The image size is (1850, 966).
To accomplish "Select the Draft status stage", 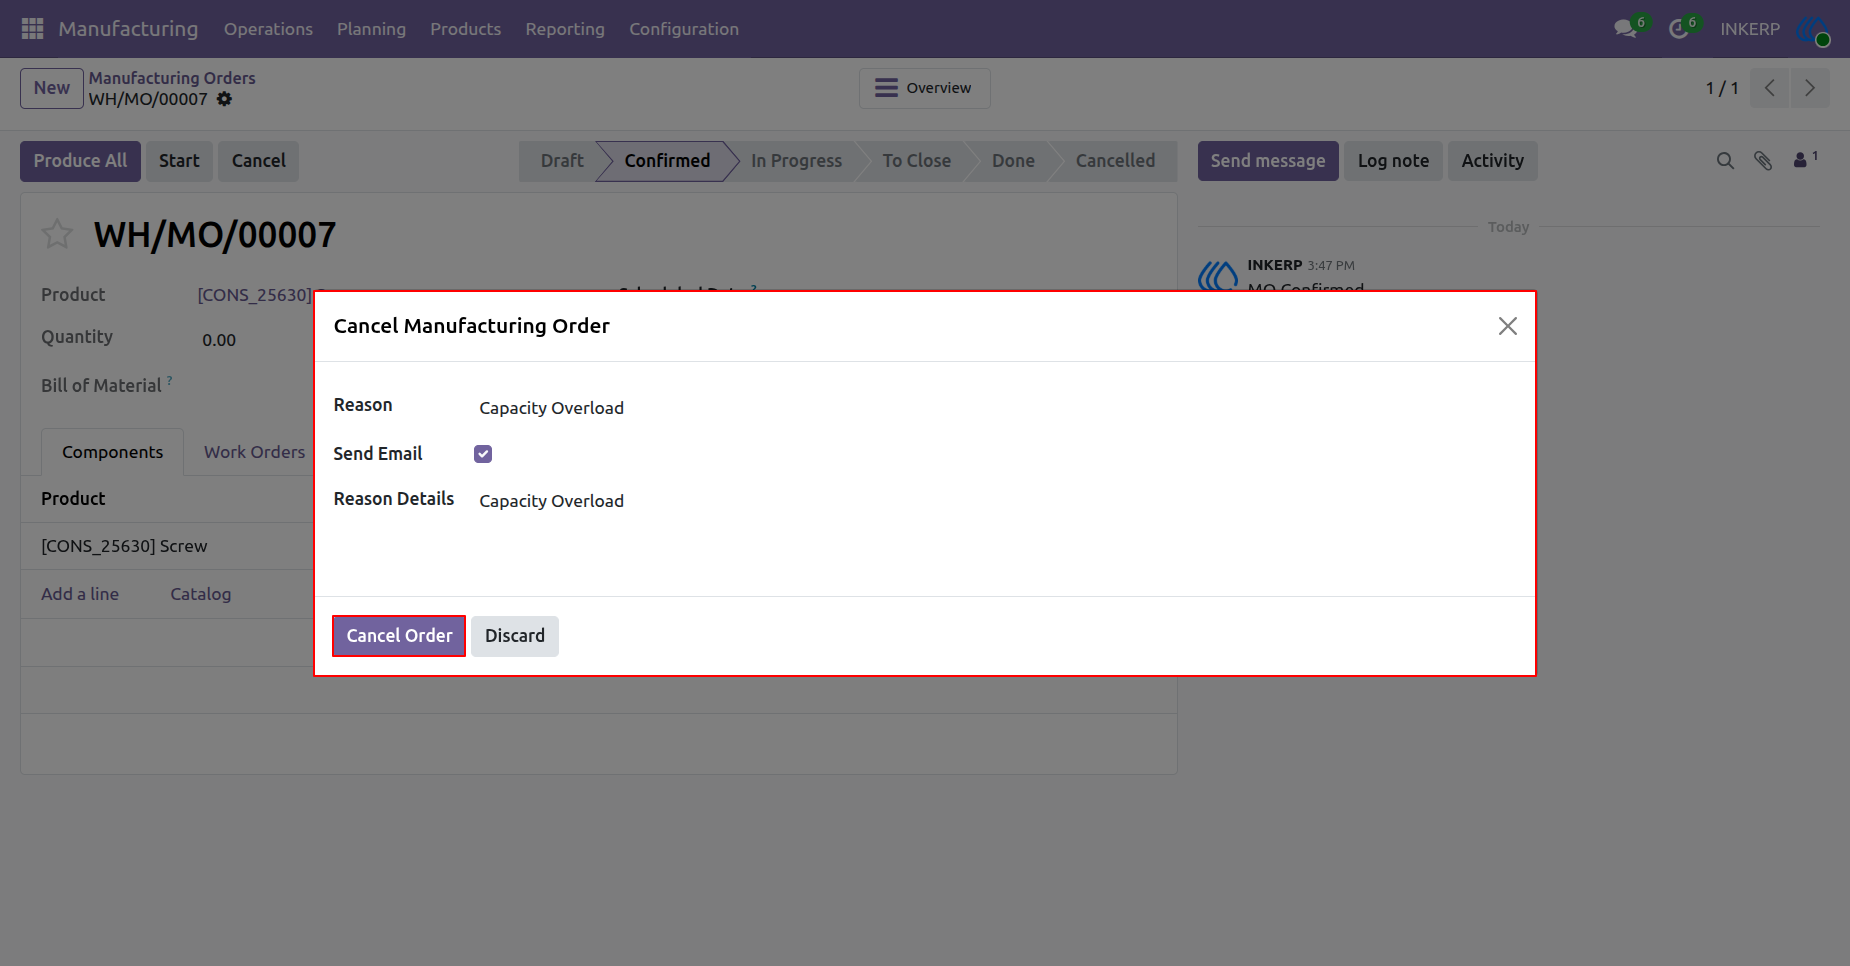I will 561,161.
